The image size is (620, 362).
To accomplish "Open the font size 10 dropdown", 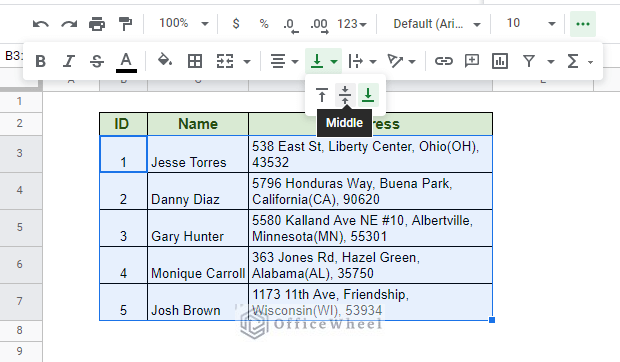I will [531, 24].
